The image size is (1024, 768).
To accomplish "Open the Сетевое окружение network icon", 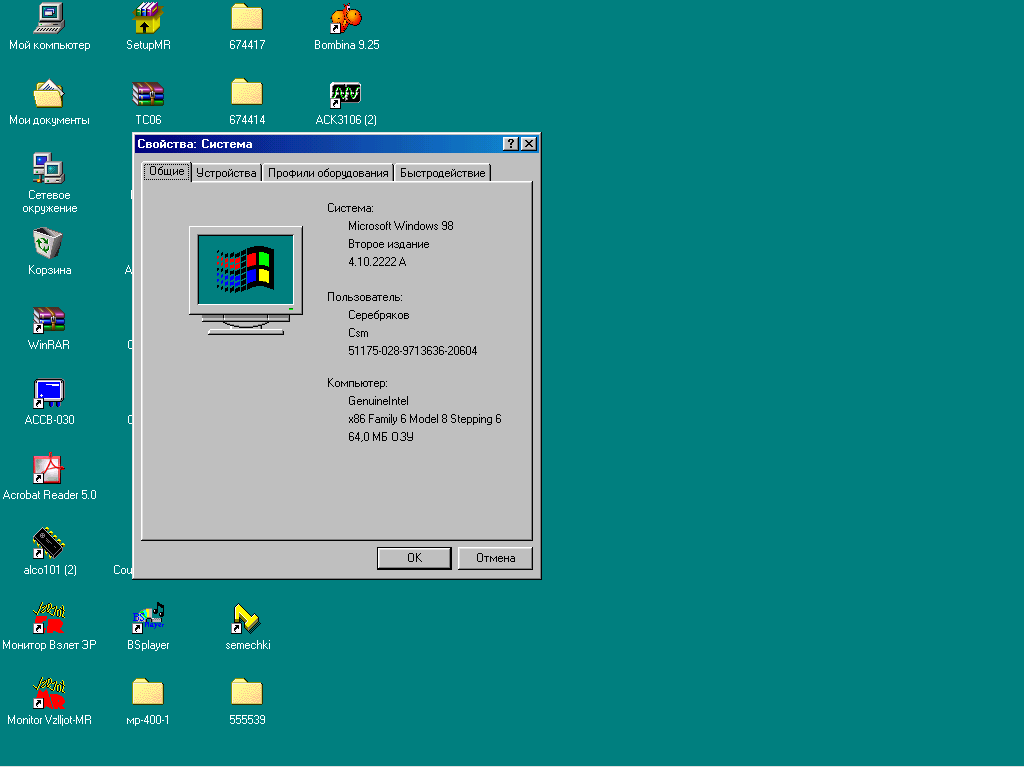I will (49, 169).
